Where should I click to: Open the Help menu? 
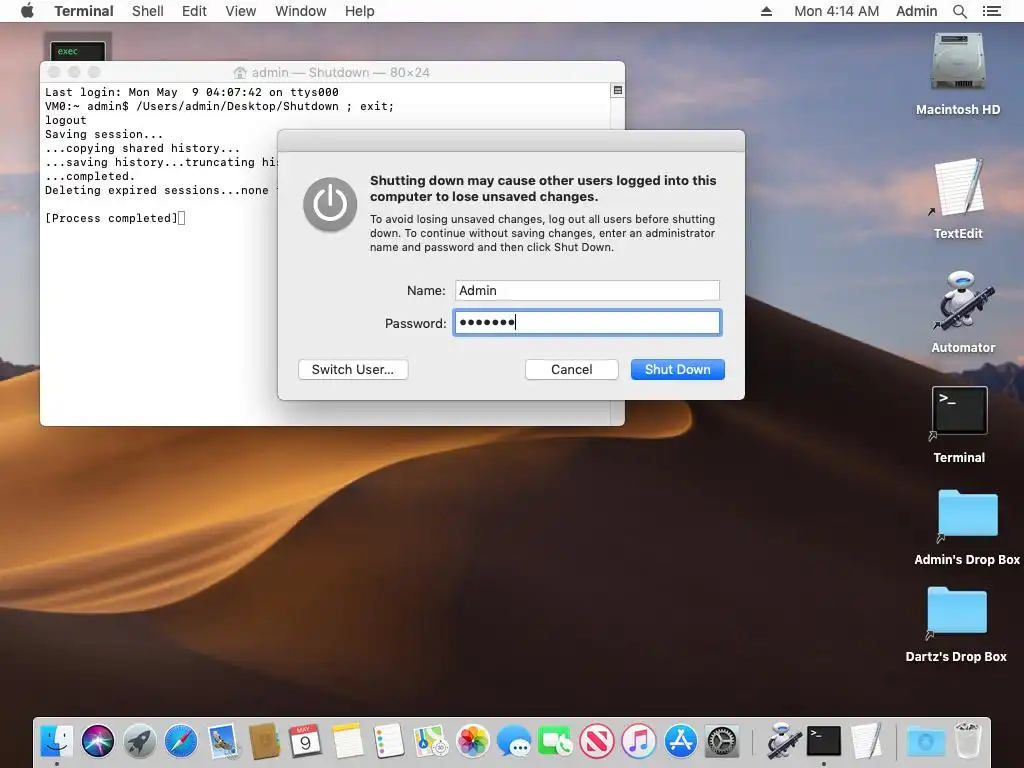coord(359,11)
